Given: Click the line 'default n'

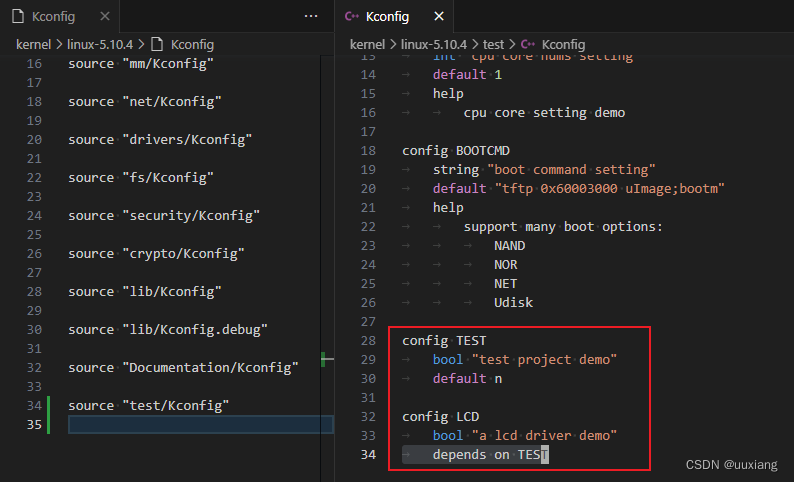Looking at the screenshot, I should (x=467, y=379).
